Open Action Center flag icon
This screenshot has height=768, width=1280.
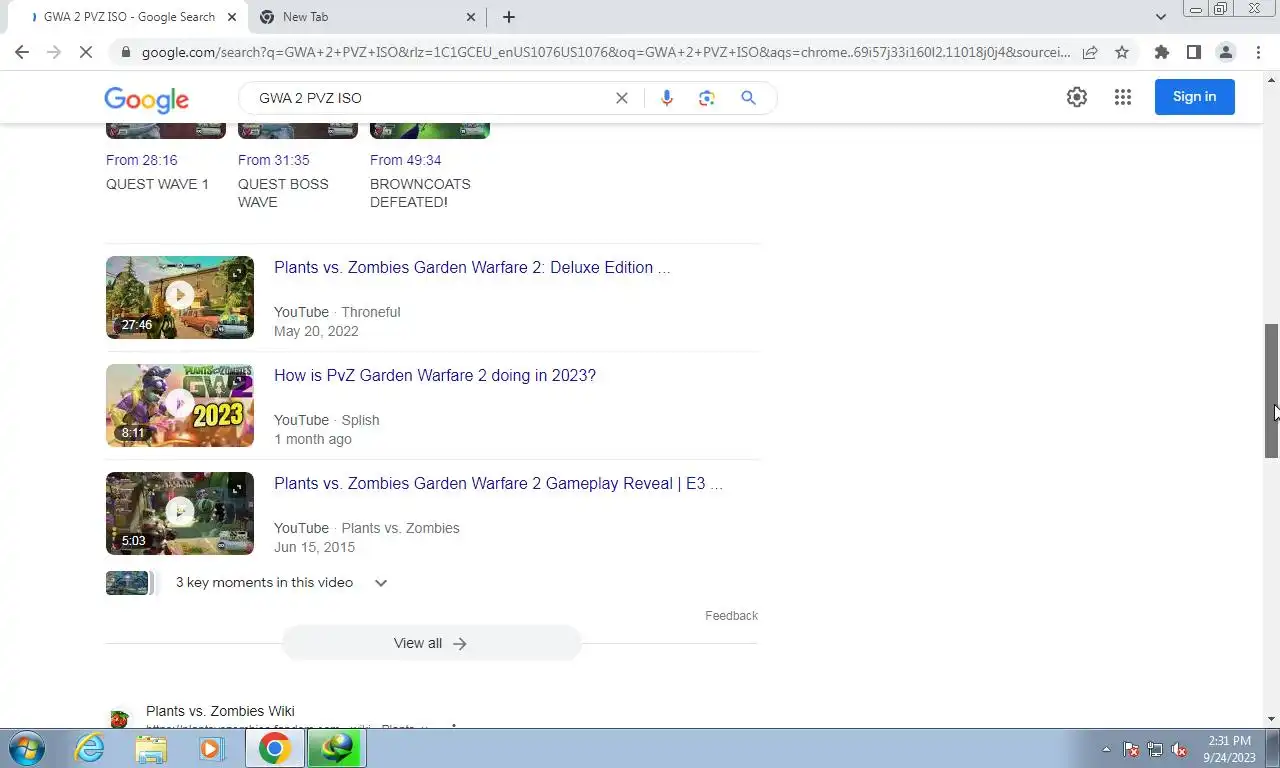pyautogui.click(x=1131, y=749)
